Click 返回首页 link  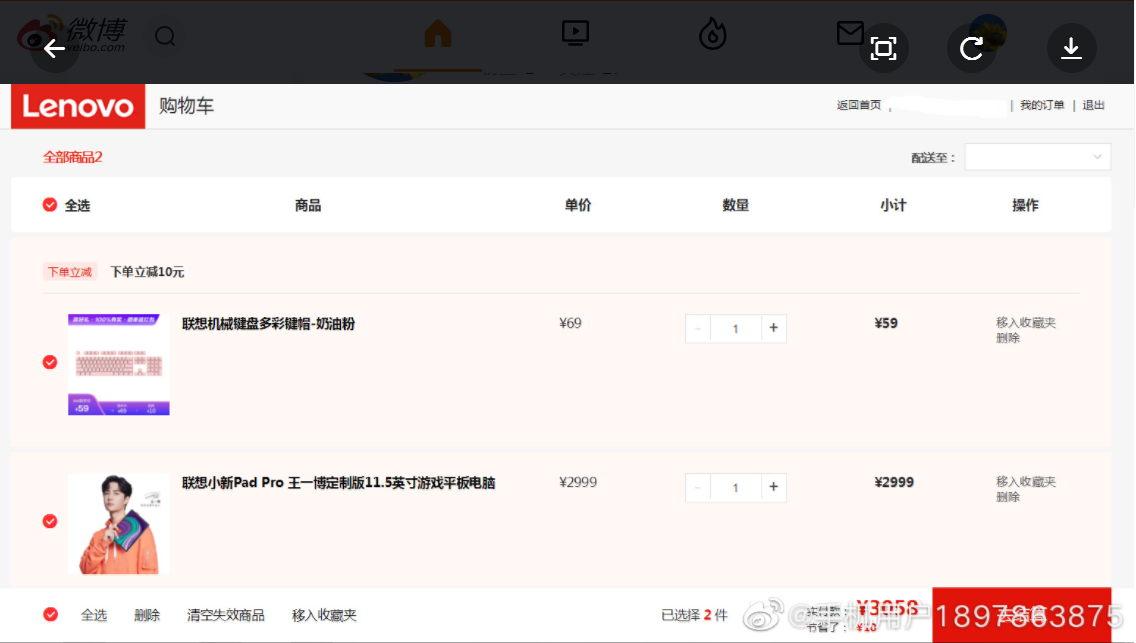coord(859,105)
